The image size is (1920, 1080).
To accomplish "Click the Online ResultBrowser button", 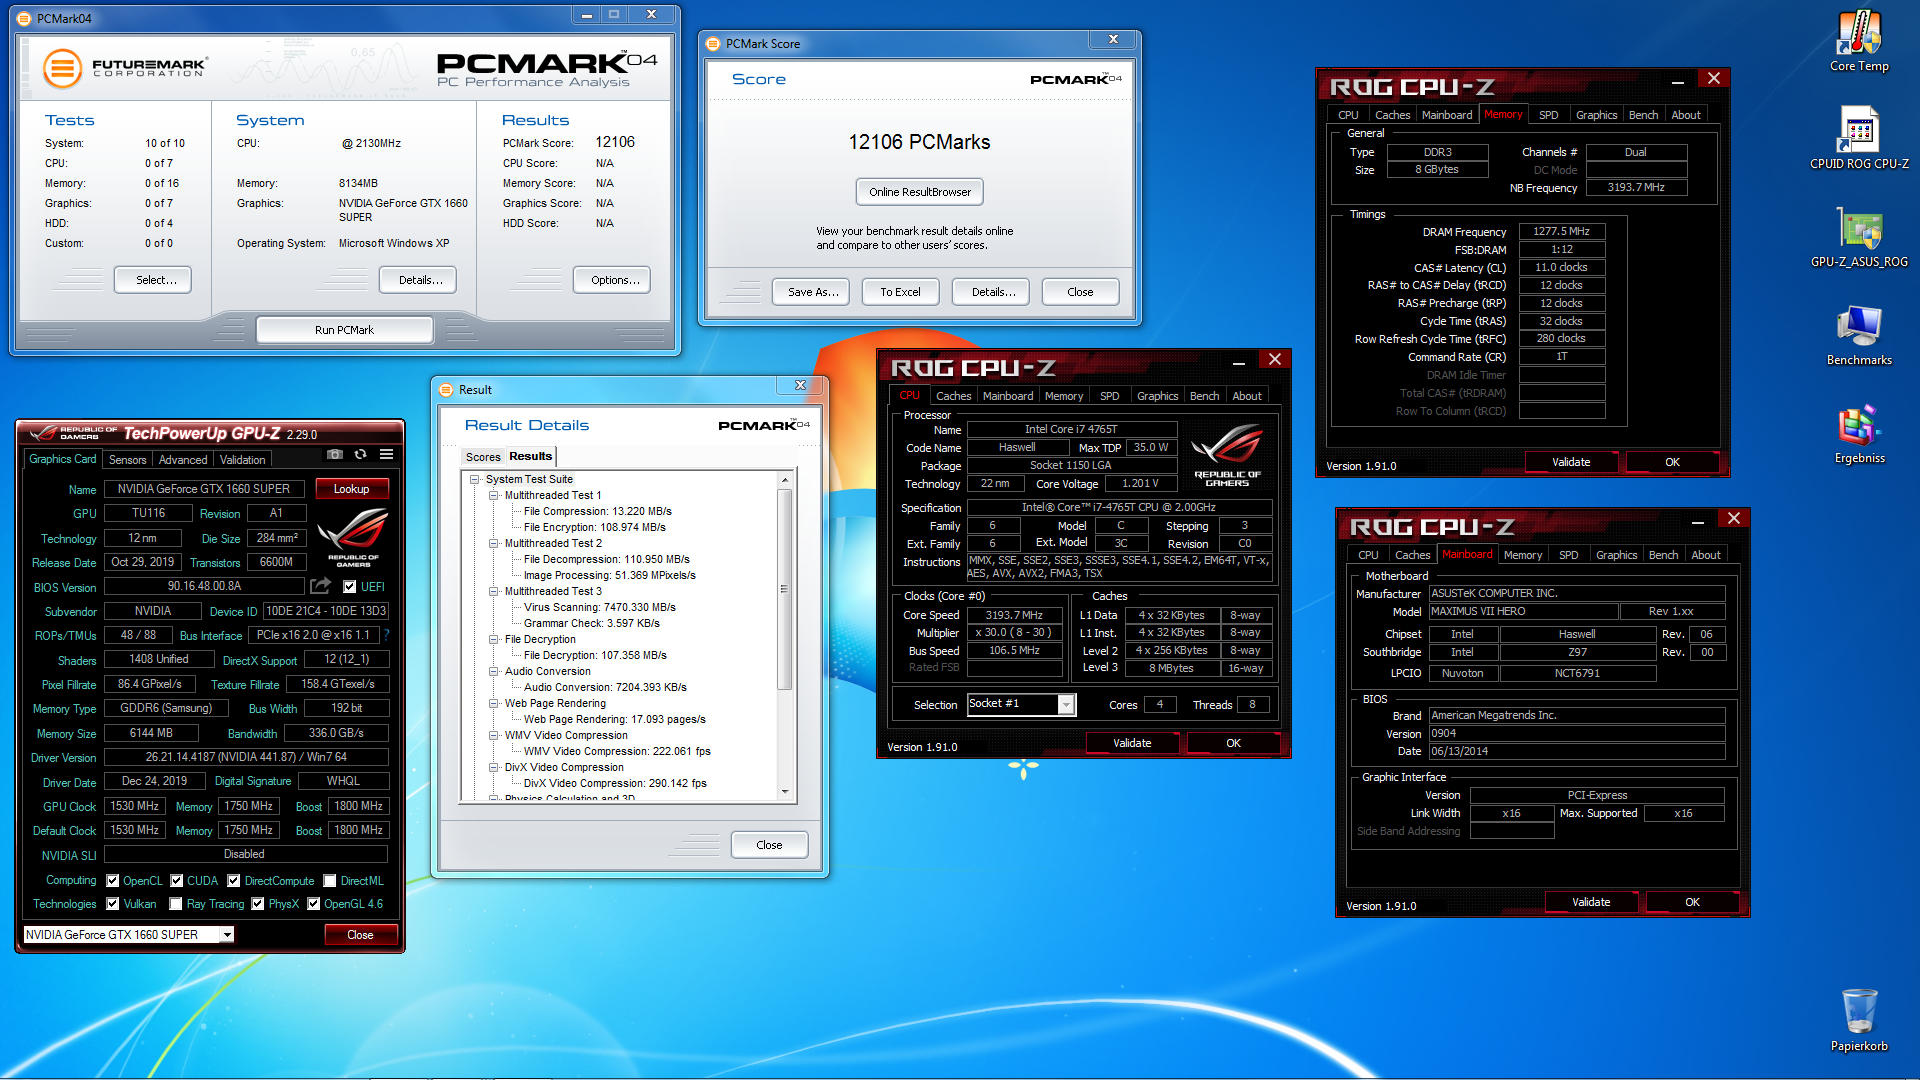I will point(920,192).
